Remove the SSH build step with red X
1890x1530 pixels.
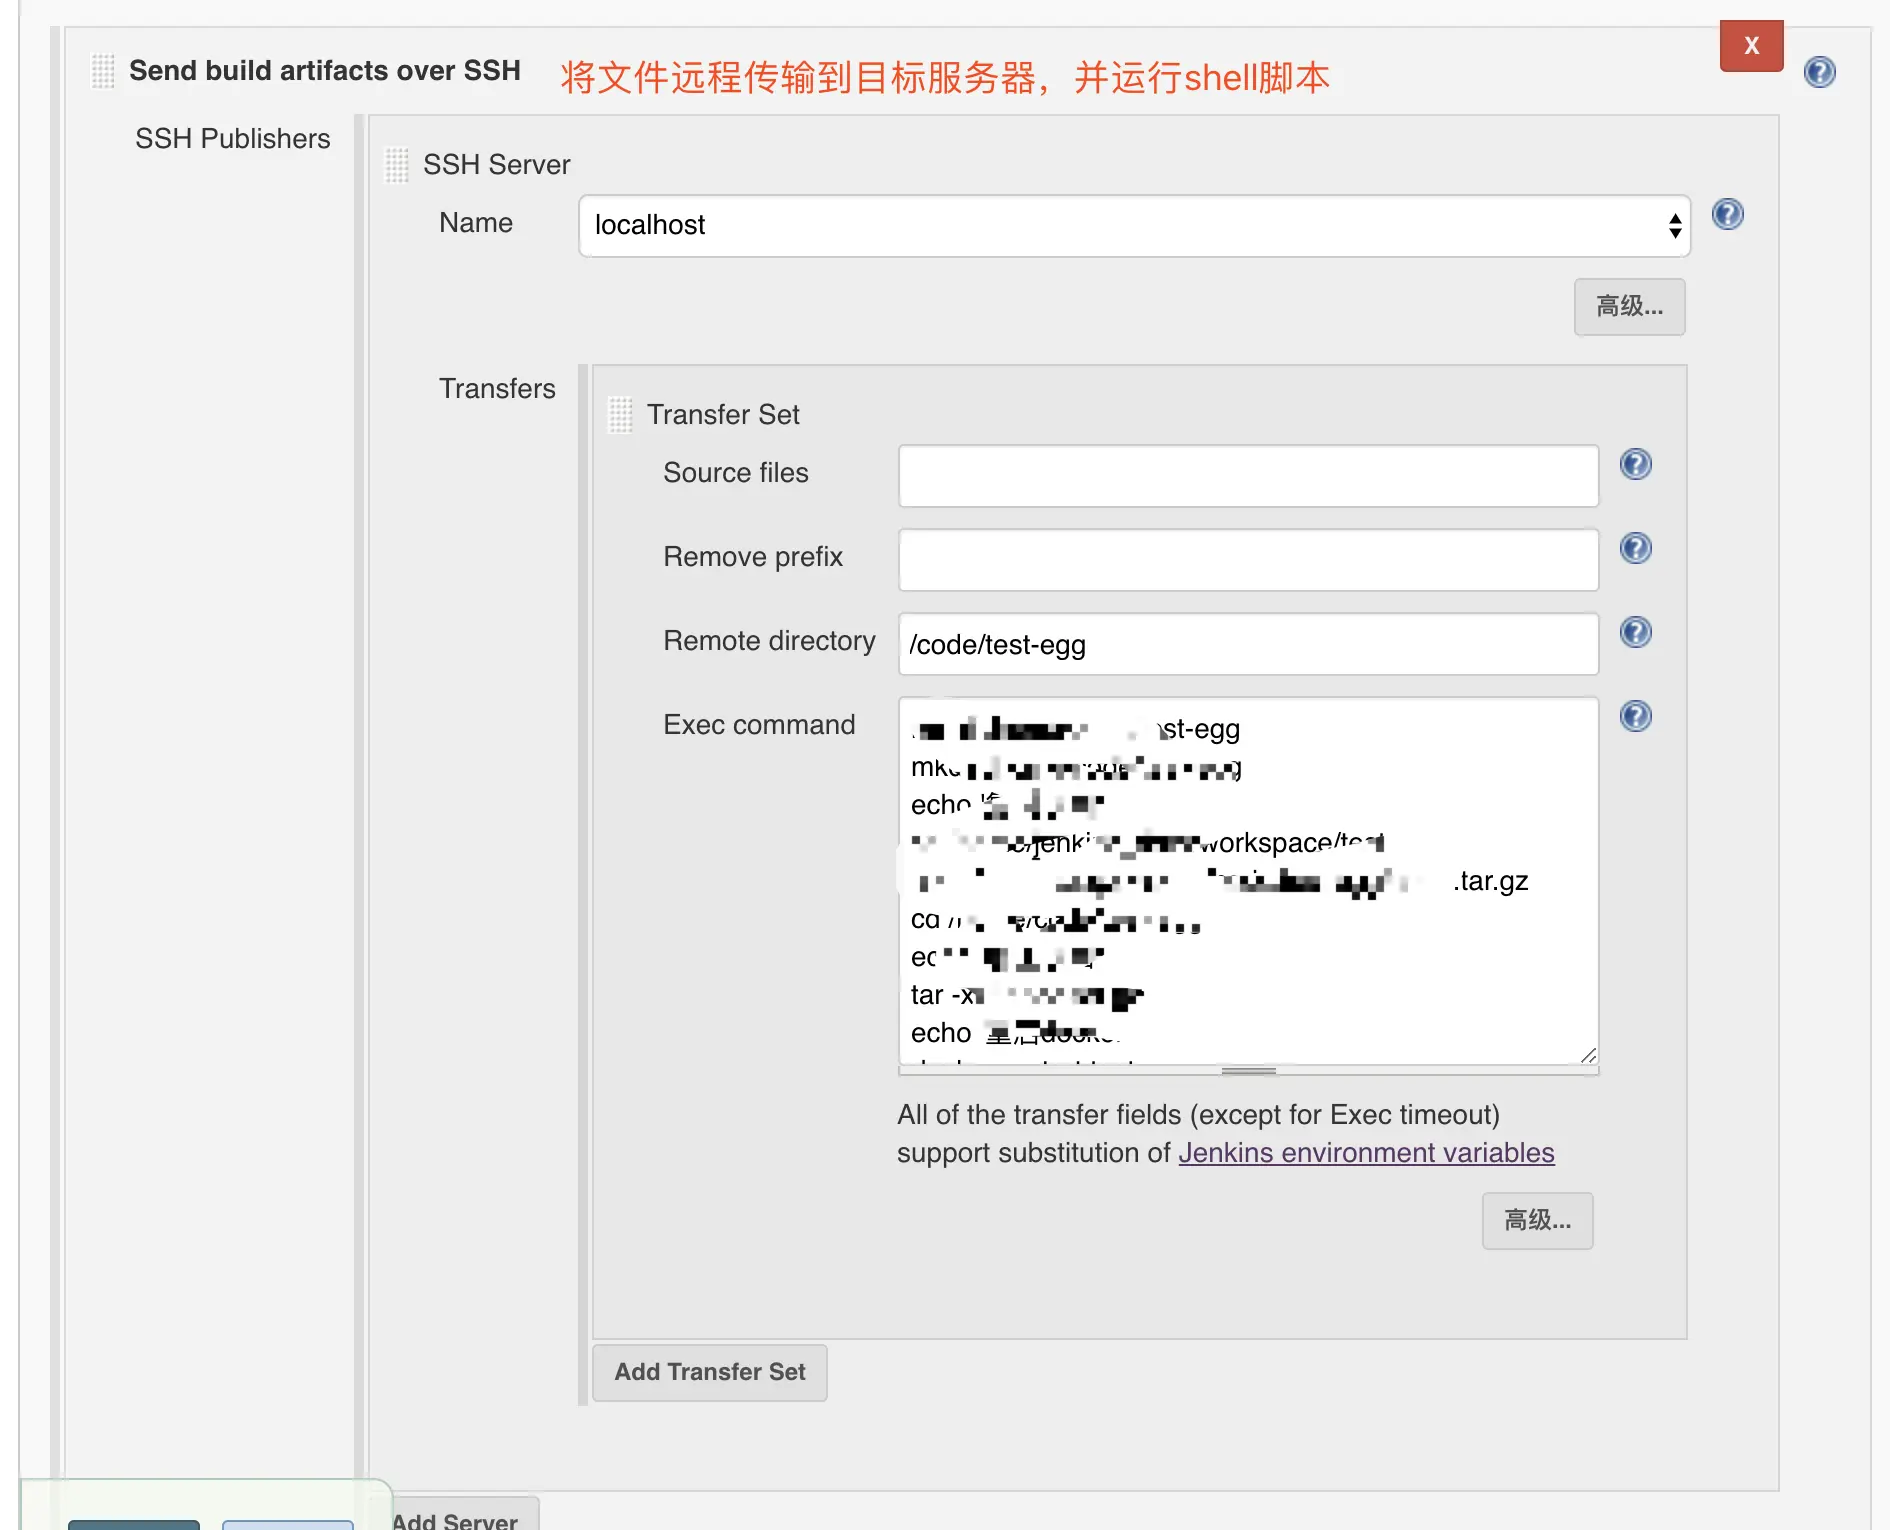[1751, 46]
